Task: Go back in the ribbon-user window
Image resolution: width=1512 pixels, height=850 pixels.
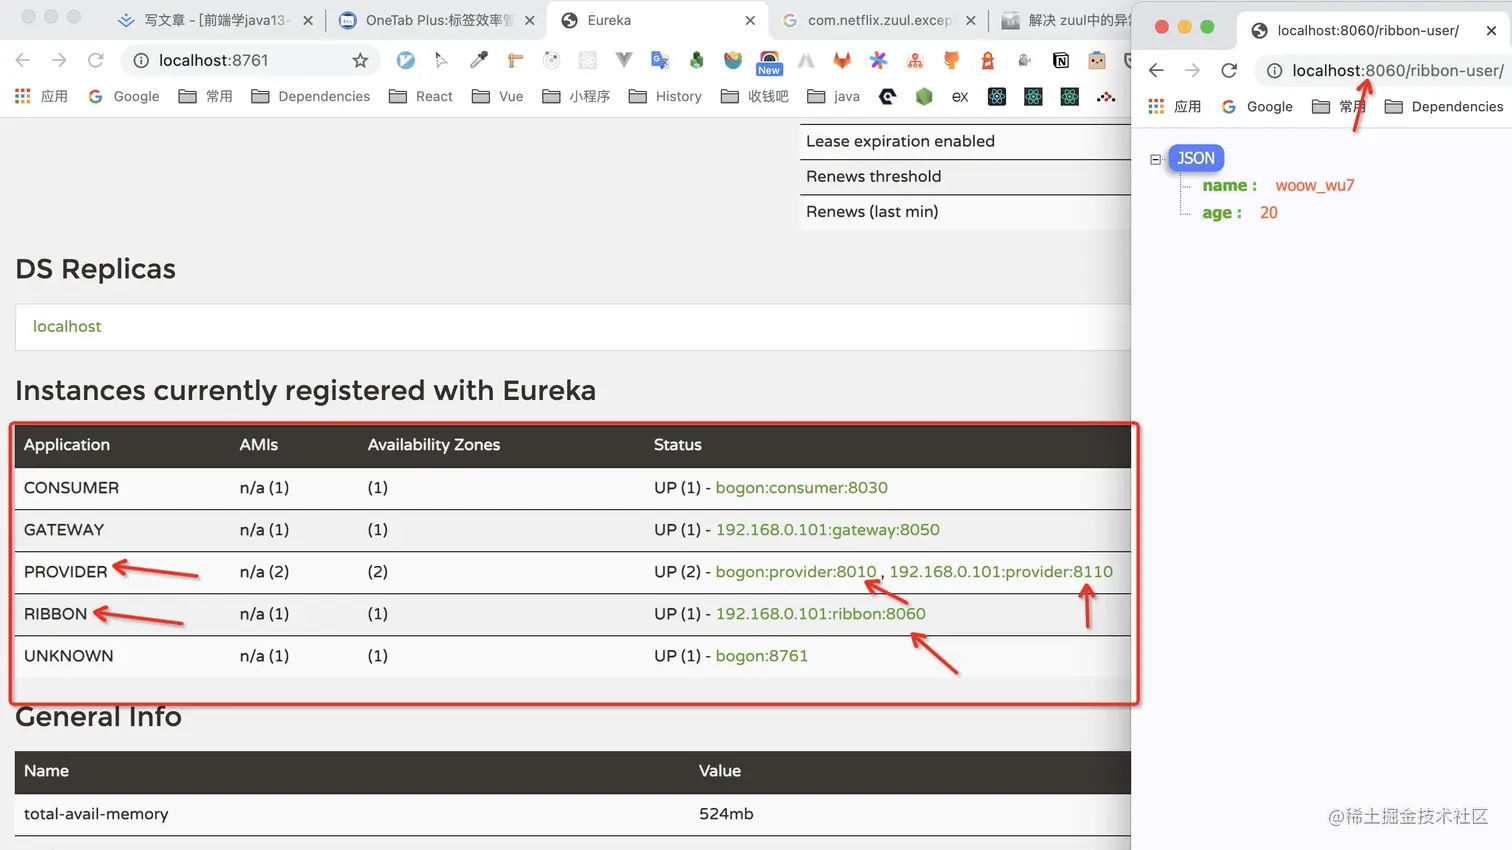Action: 1156,70
